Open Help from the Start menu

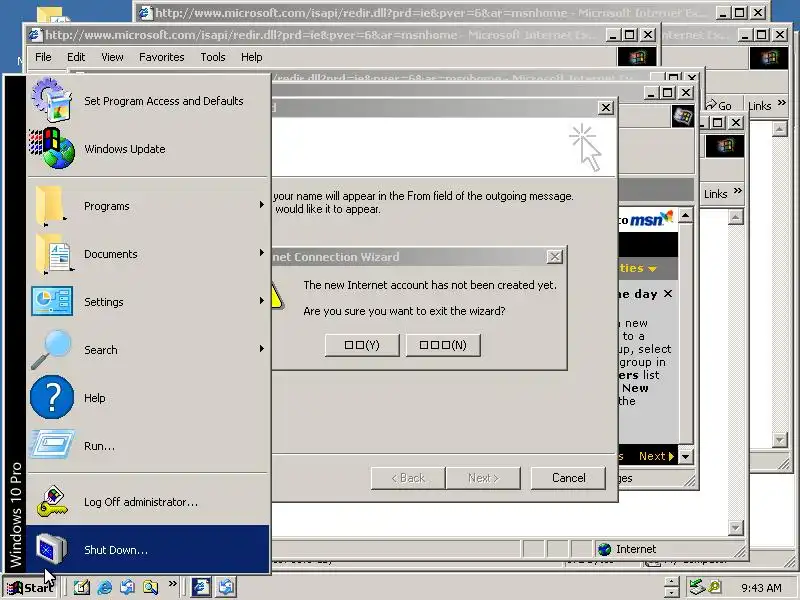tap(148, 397)
